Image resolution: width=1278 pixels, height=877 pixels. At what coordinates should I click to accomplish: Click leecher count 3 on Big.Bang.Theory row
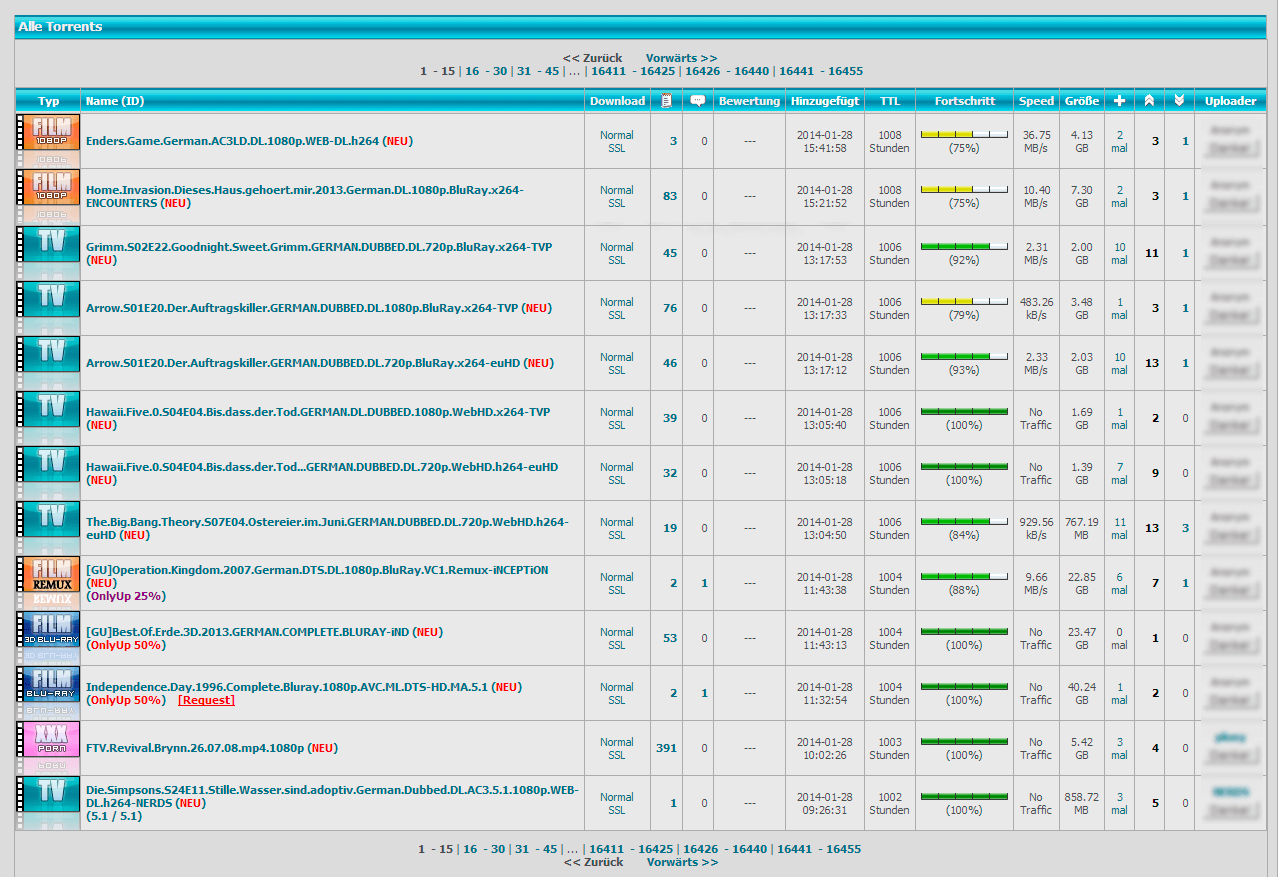[1186, 528]
